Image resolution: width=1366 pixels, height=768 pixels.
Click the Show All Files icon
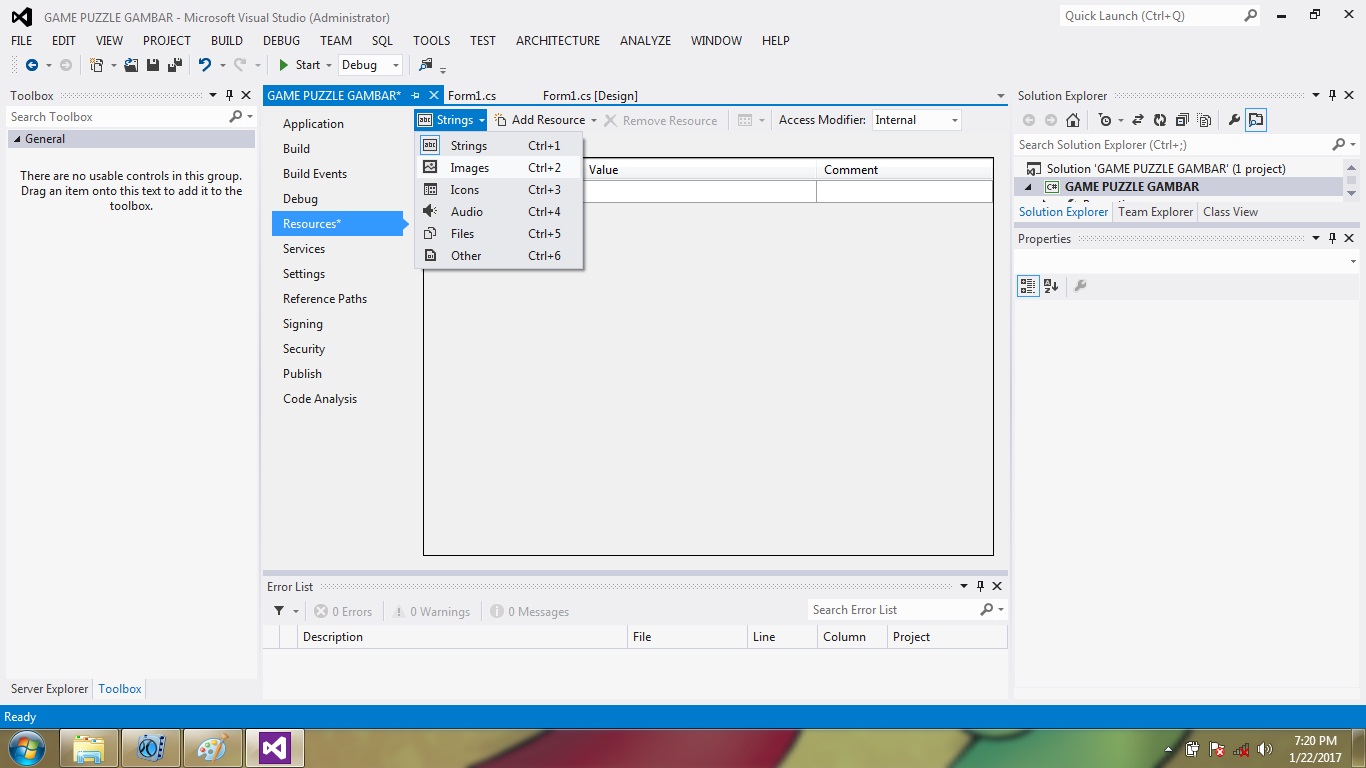pos(1204,120)
